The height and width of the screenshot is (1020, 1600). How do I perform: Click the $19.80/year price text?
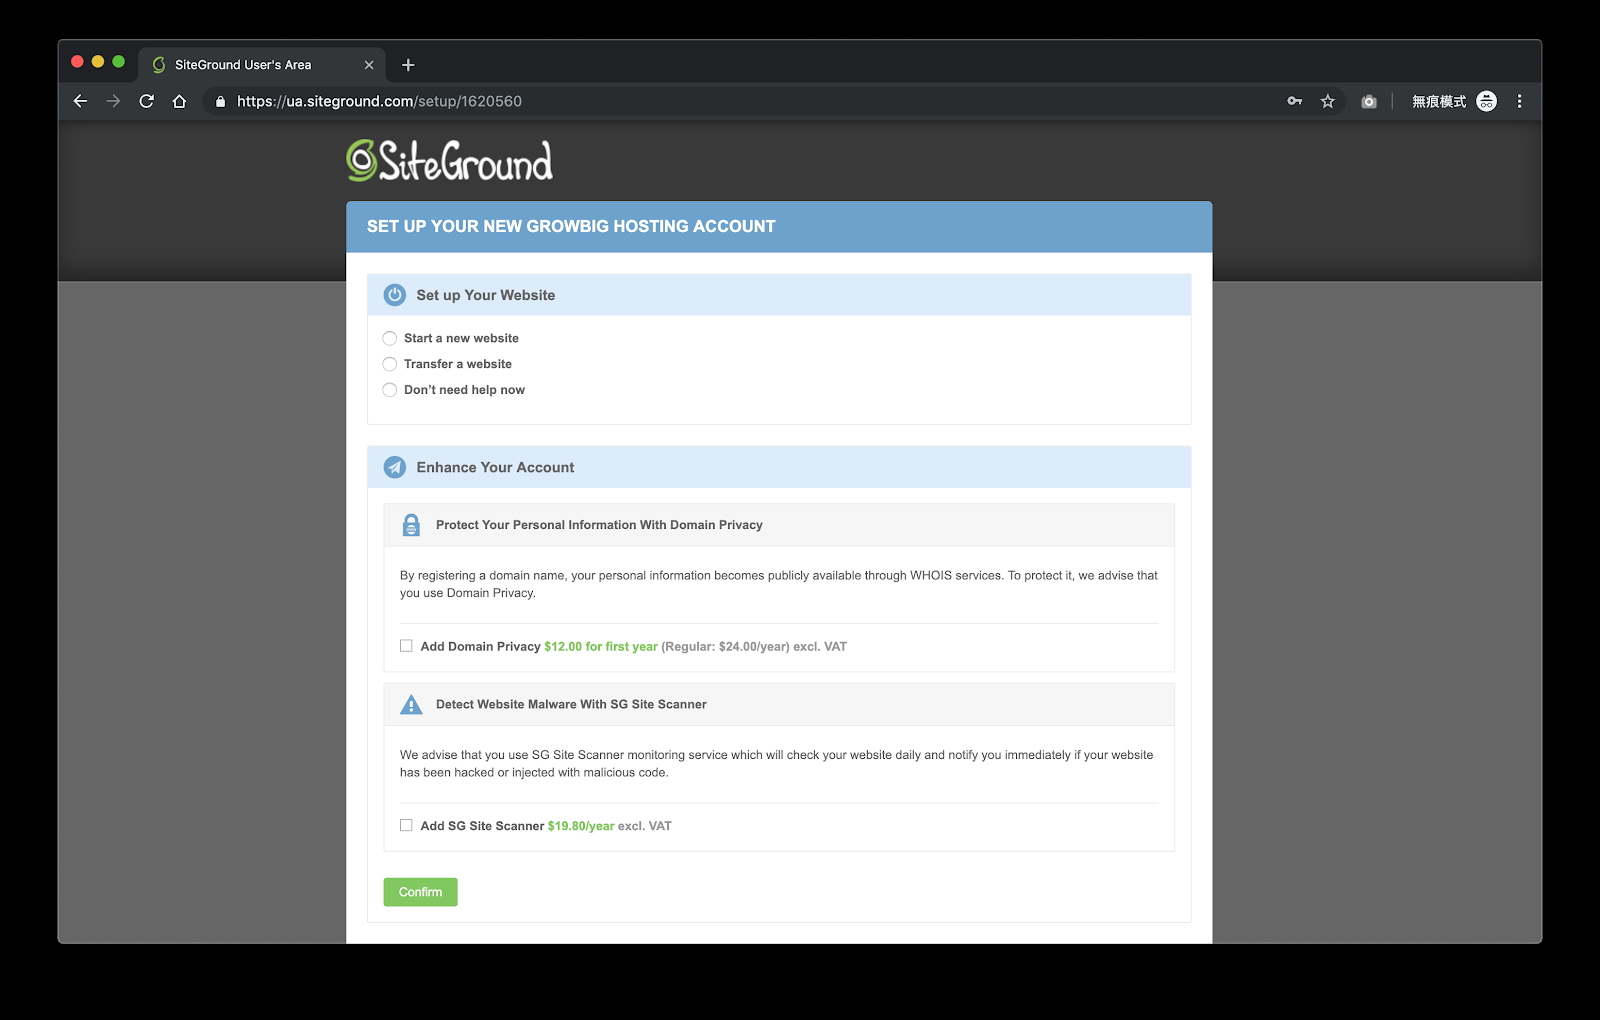pos(581,826)
